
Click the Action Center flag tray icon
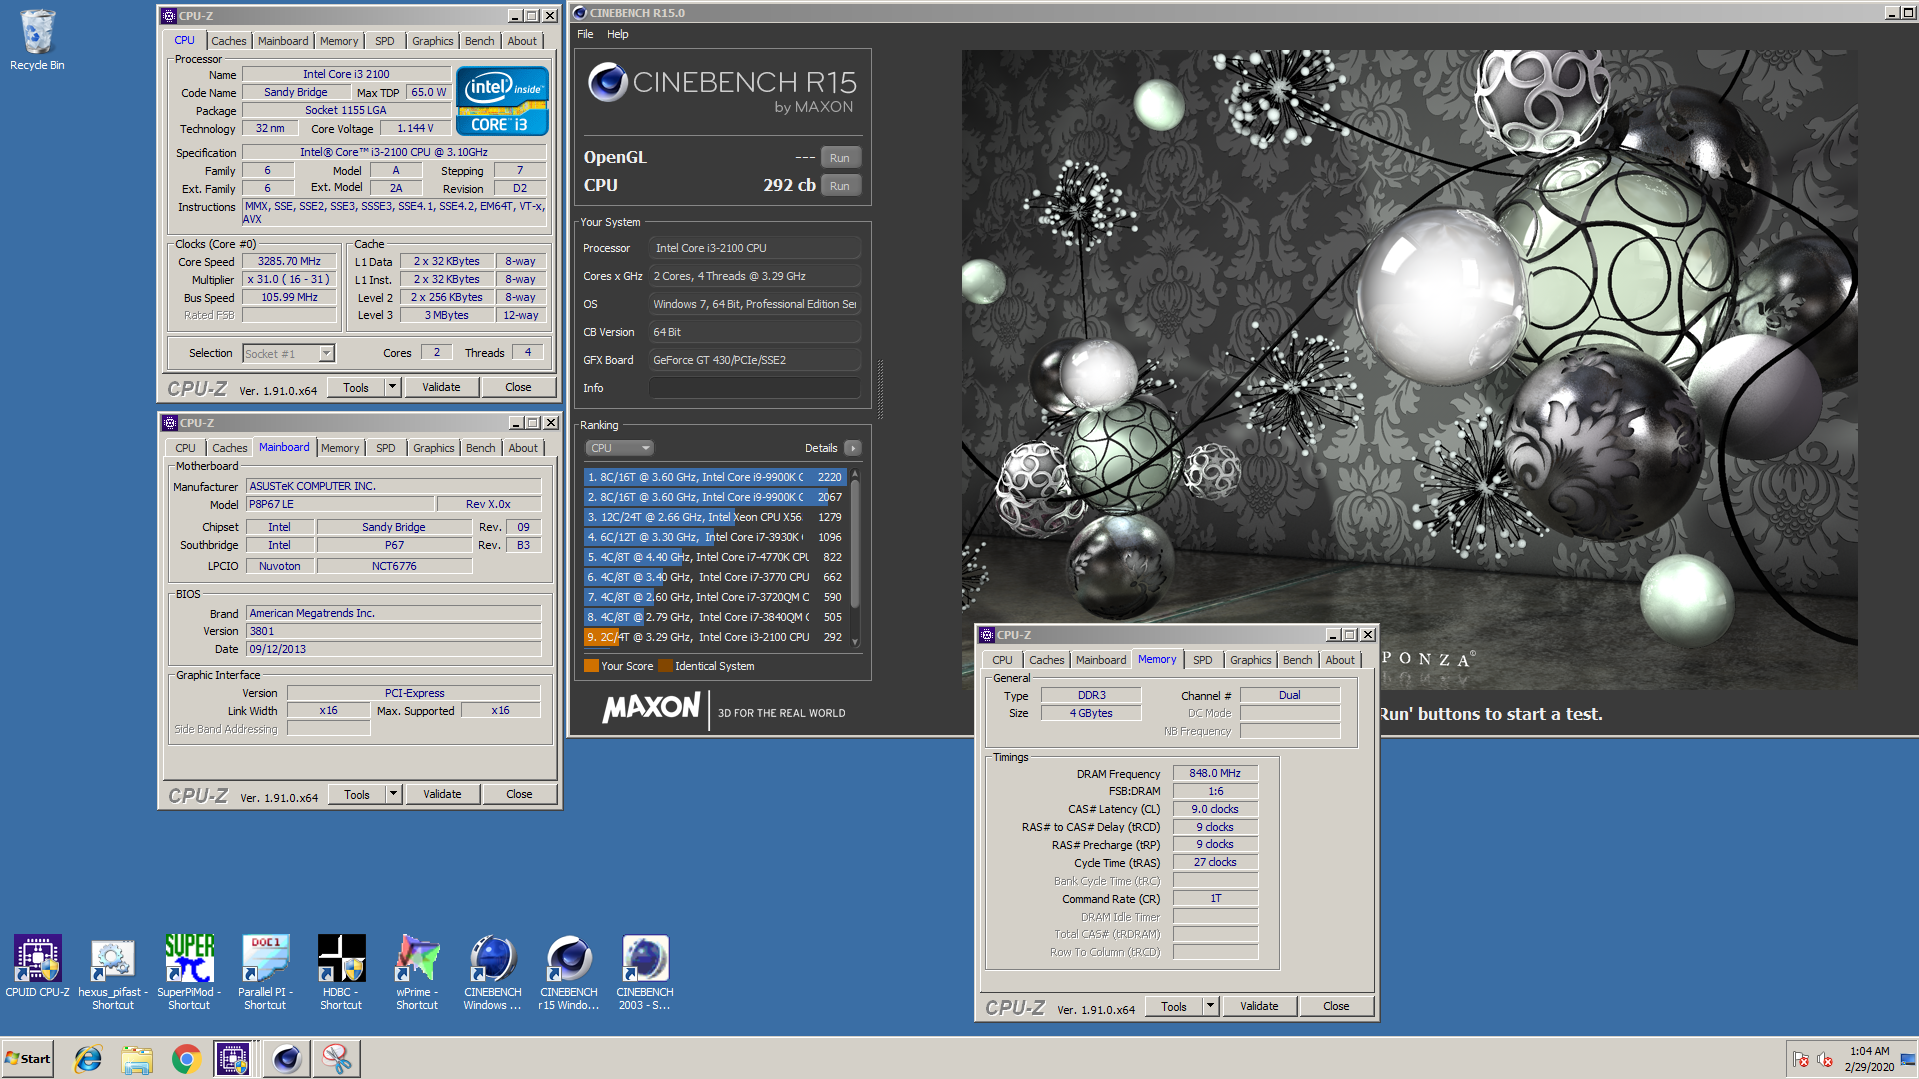pyautogui.click(x=1801, y=1060)
